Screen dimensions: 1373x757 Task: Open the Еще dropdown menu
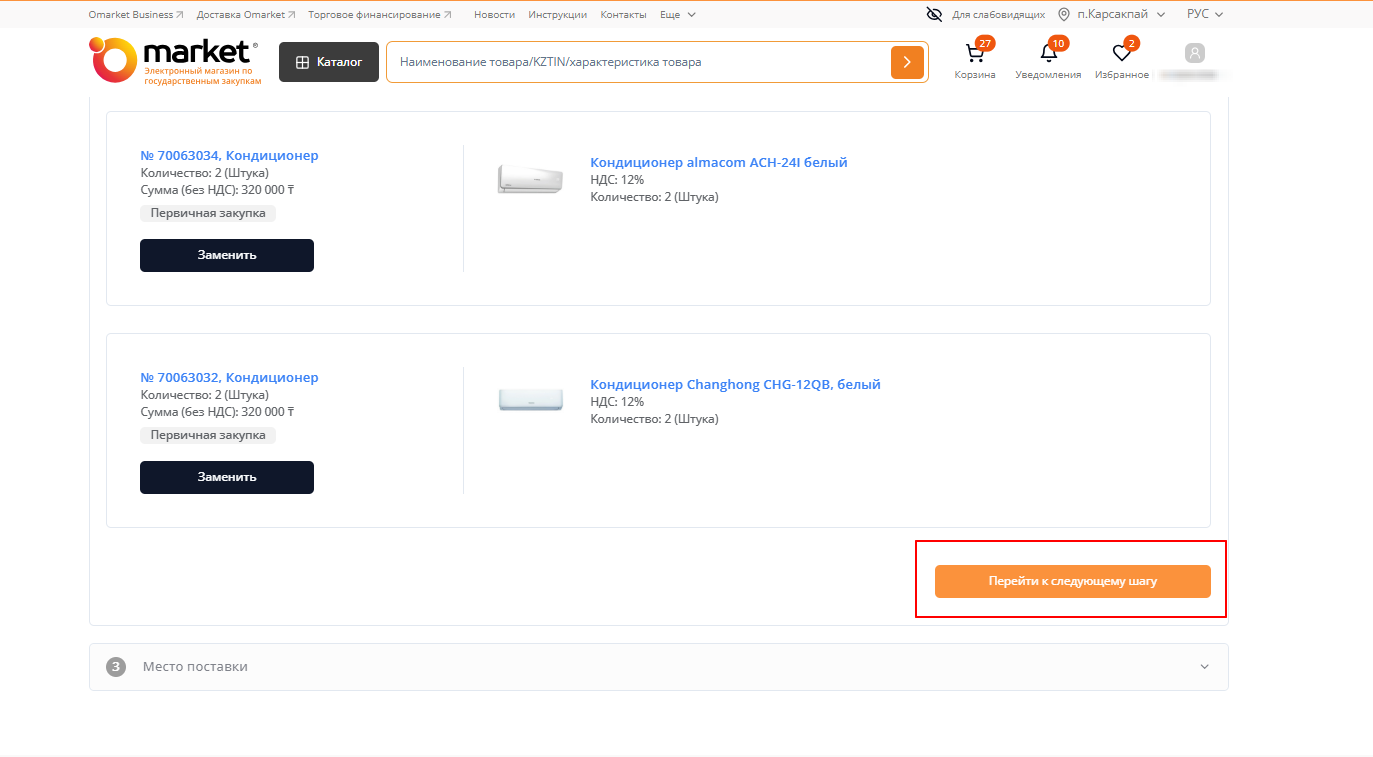[678, 15]
